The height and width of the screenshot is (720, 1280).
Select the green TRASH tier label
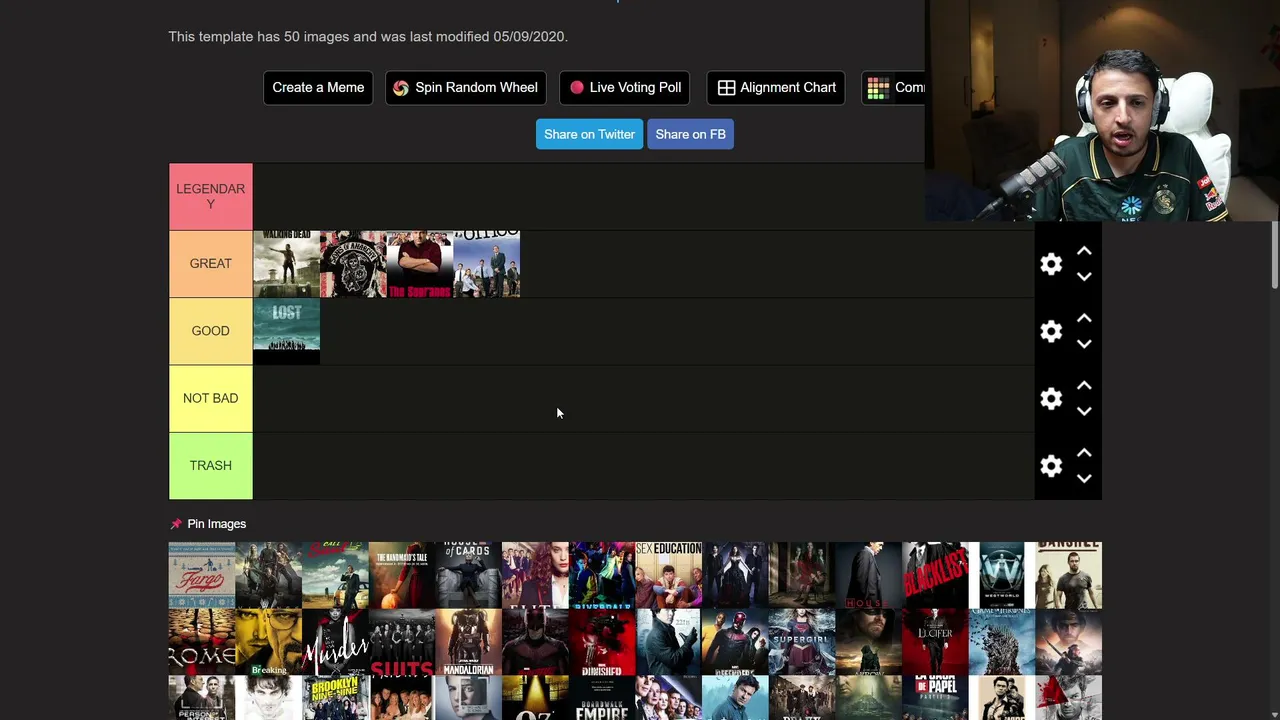(211, 466)
